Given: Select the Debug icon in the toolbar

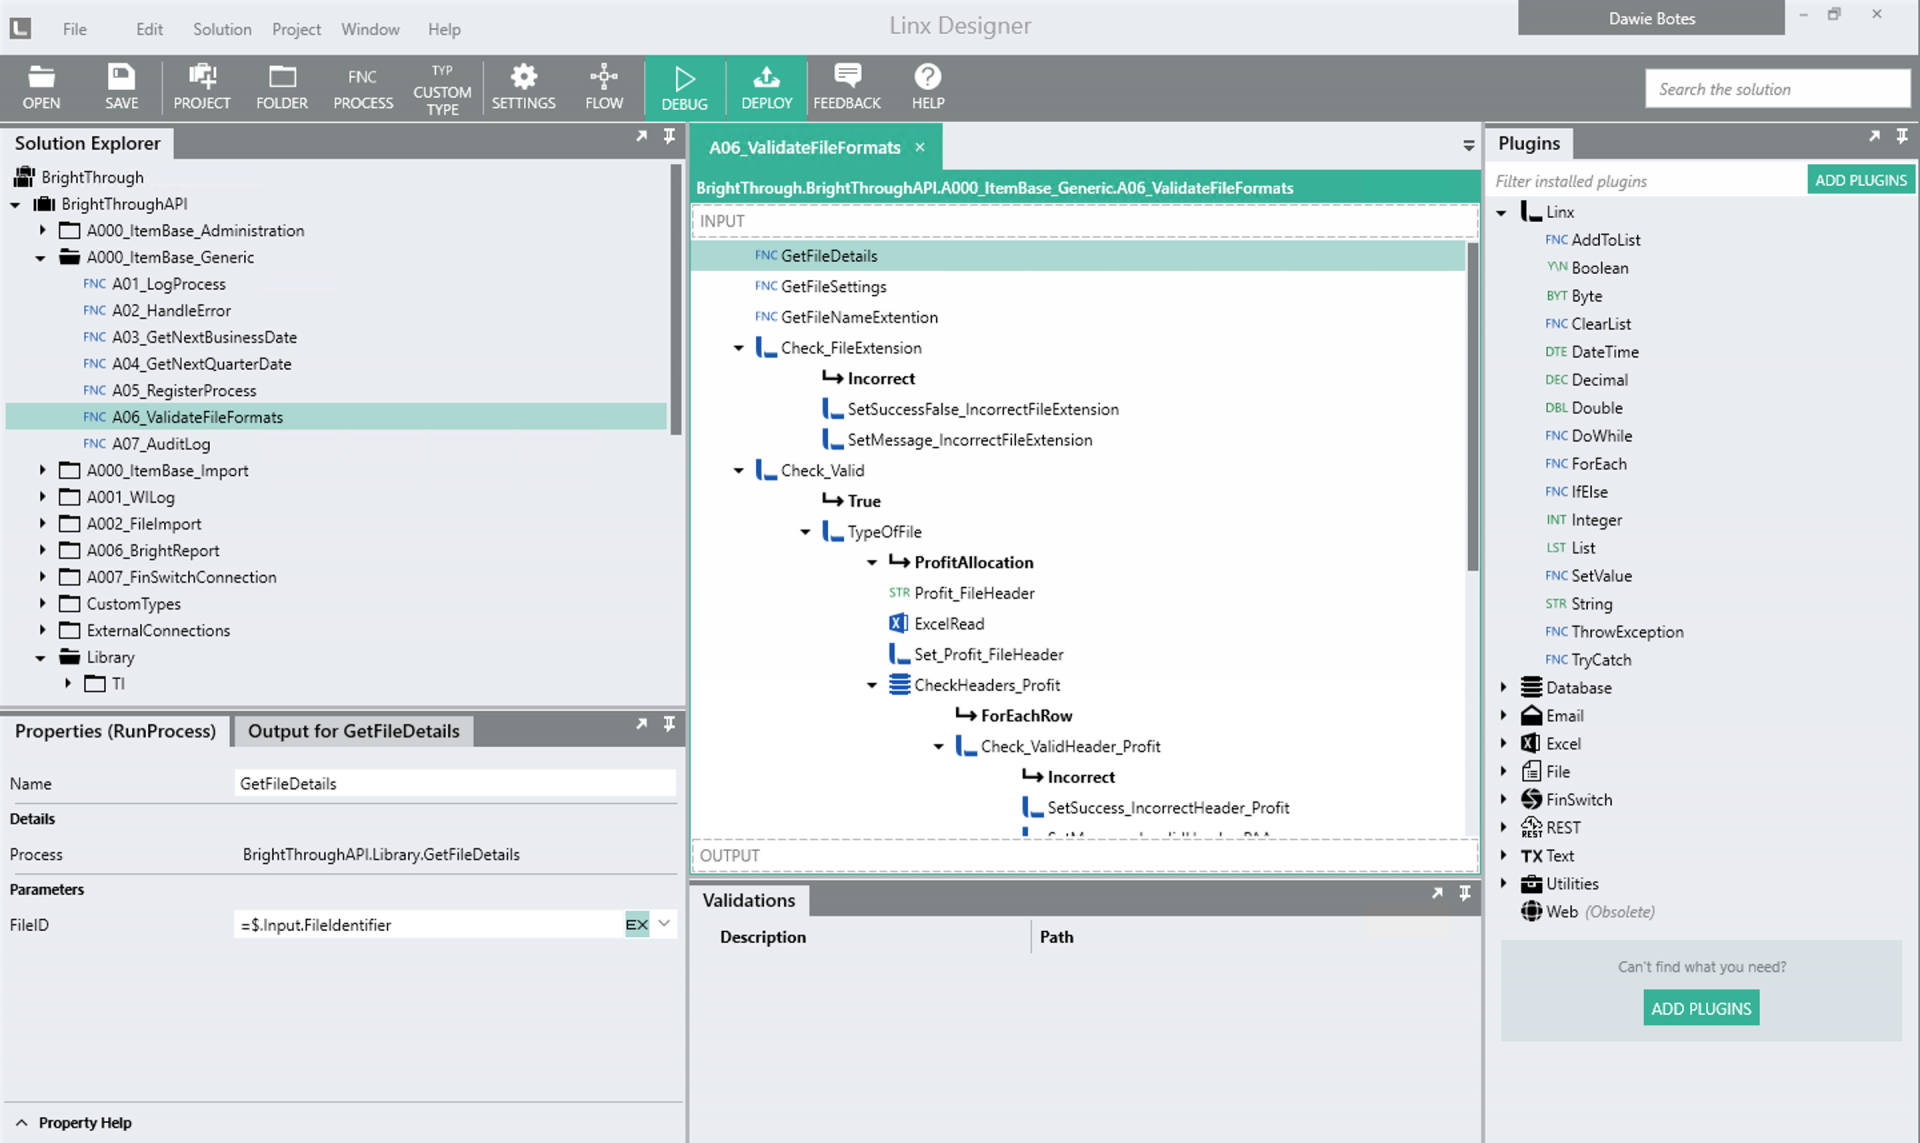Looking at the screenshot, I should 684,87.
